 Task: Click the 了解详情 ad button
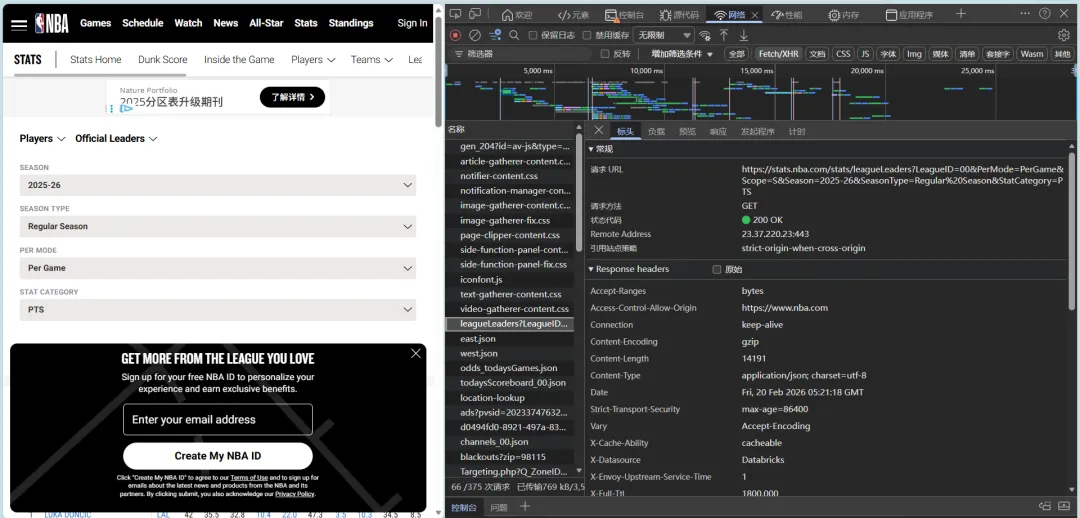coord(292,97)
